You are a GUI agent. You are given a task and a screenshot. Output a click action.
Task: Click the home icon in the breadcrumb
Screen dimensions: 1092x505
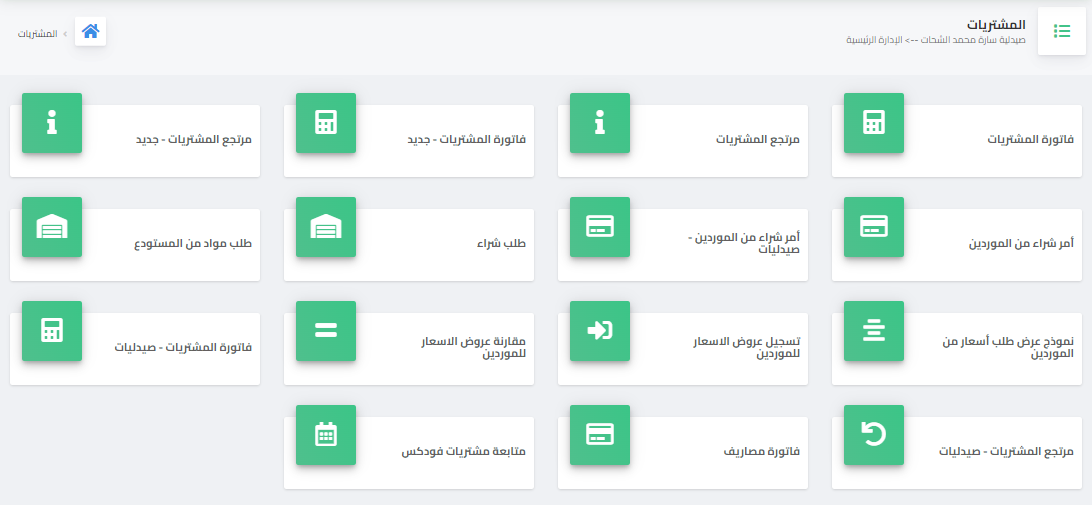[x=90, y=32]
